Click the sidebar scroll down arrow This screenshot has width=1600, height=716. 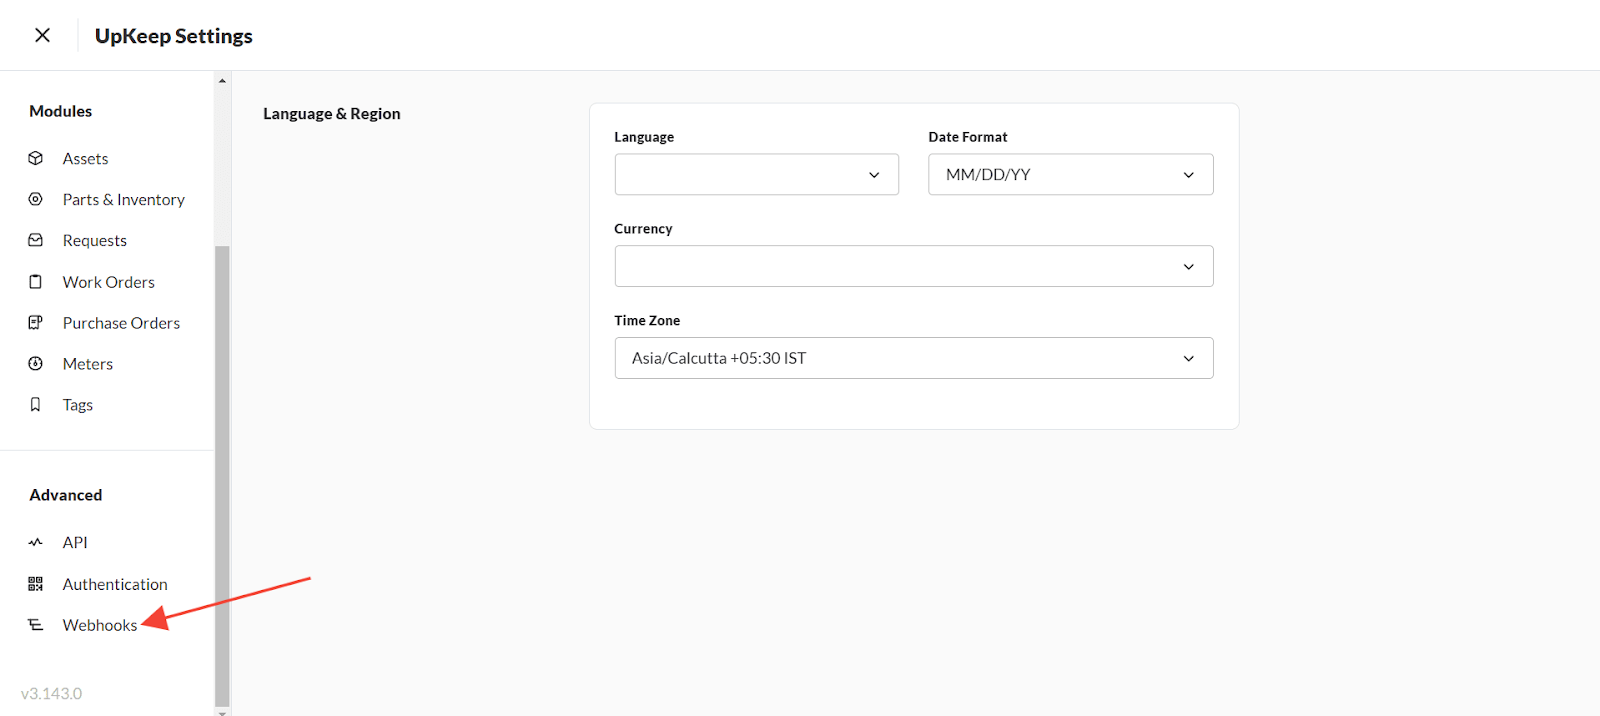click(222, 712)
